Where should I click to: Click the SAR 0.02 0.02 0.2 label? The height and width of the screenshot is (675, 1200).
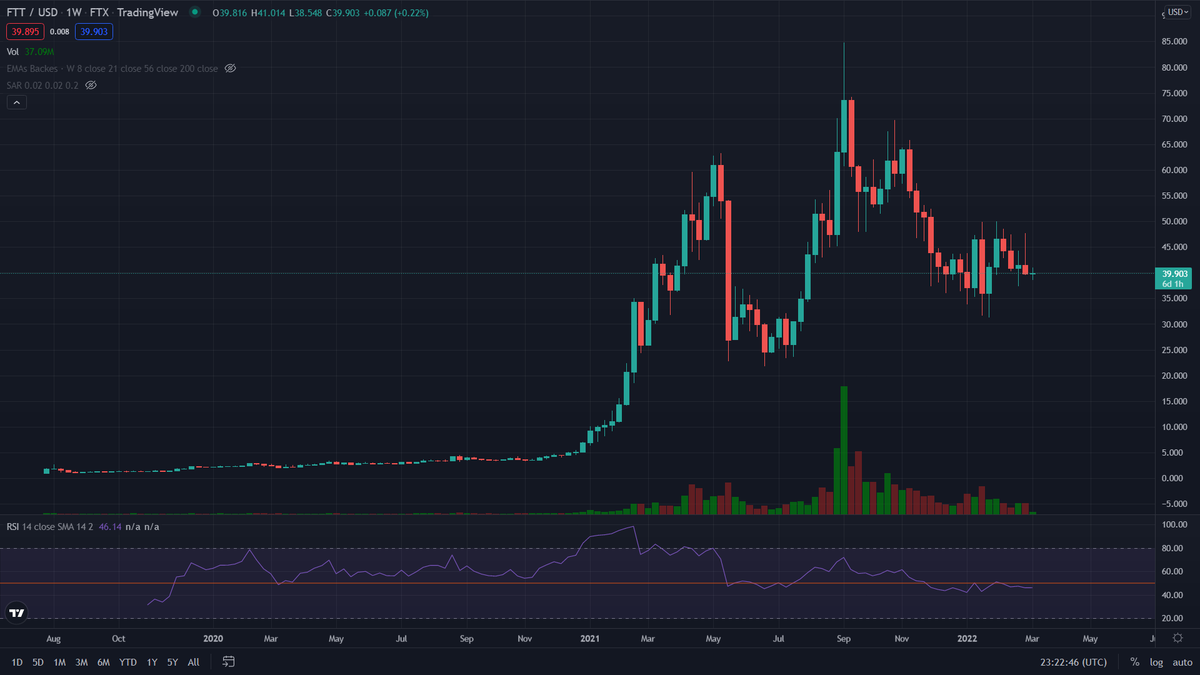[x=43, y=85]
